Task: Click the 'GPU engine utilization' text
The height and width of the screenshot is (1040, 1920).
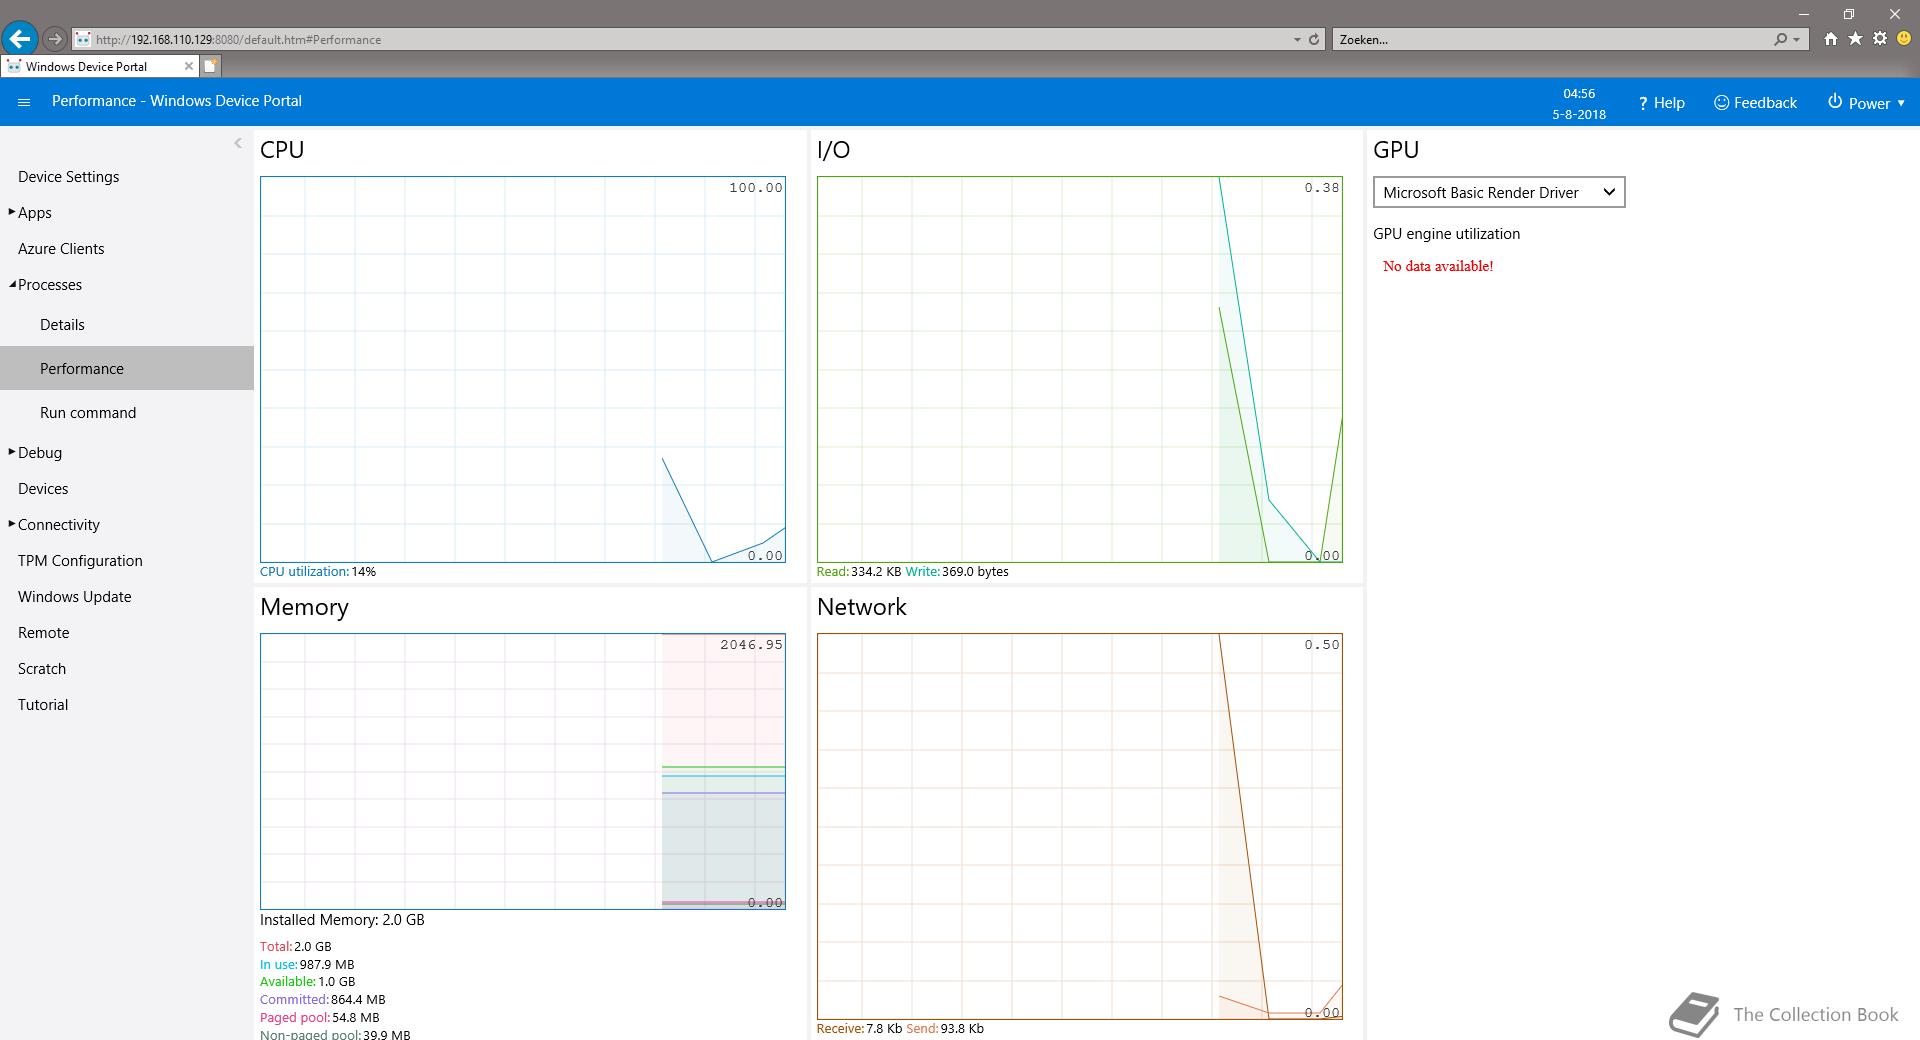Action: point(1446,234)
